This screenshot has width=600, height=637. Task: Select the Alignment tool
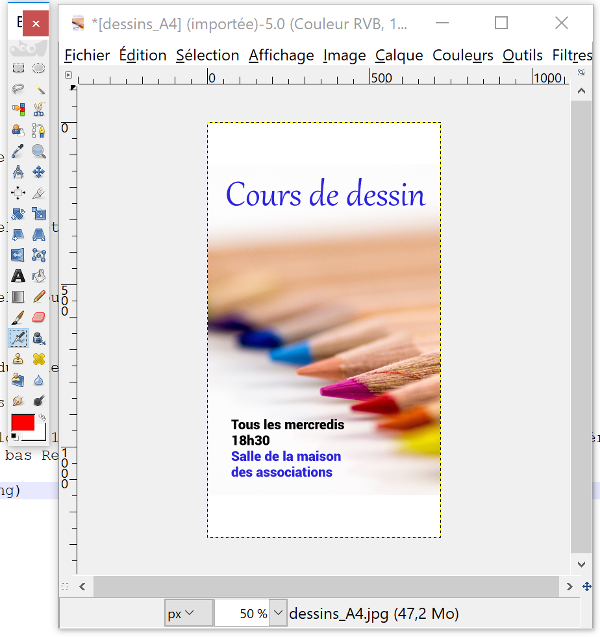(18, 193)
